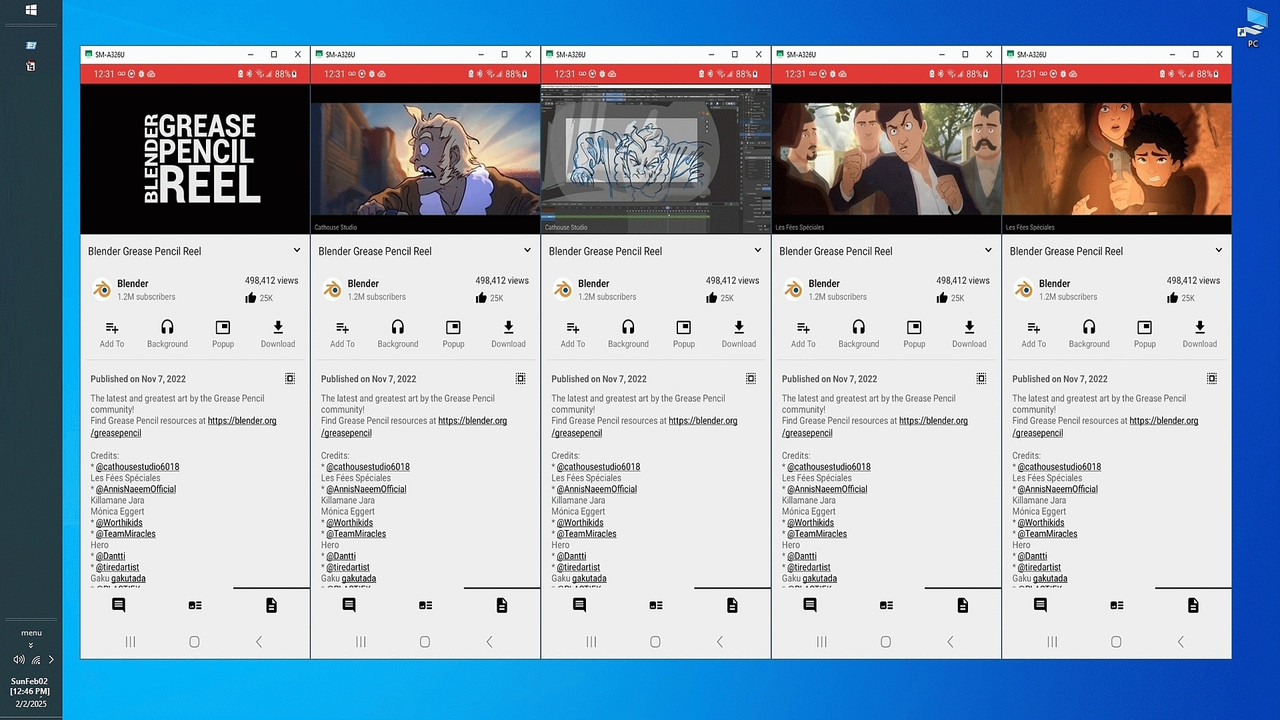Expand the tray arrow beside the network icon
This screenshot has width=1280, height=720.
(x=52, y=660)
